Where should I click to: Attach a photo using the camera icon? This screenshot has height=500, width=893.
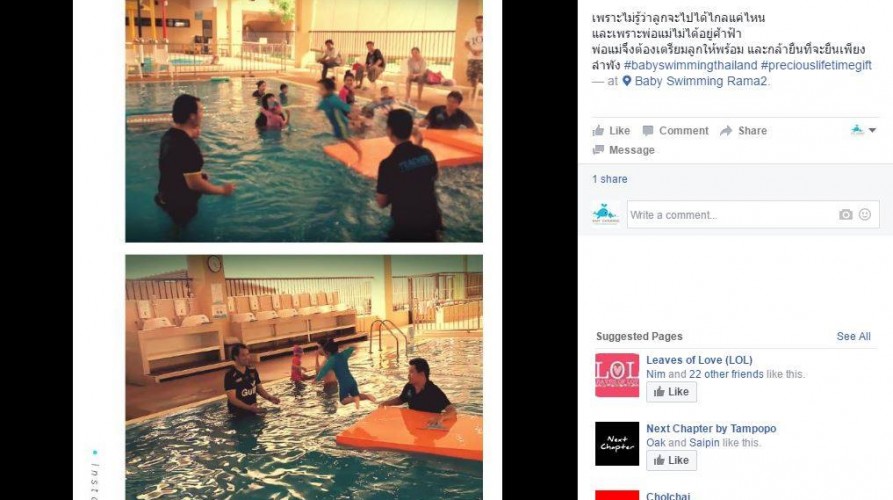click(846, 215)
